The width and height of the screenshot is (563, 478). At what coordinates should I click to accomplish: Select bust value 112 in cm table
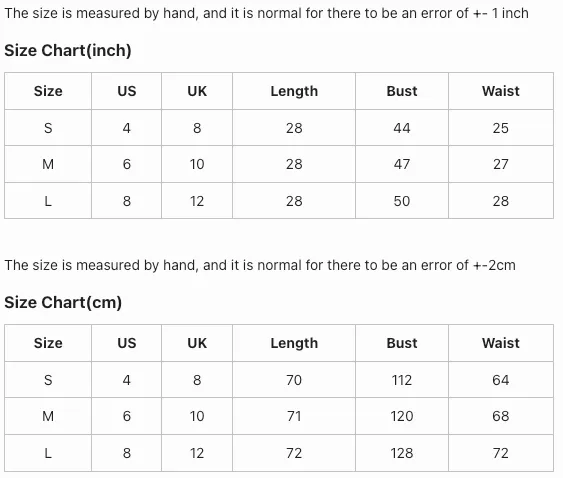tap(402, 380)
